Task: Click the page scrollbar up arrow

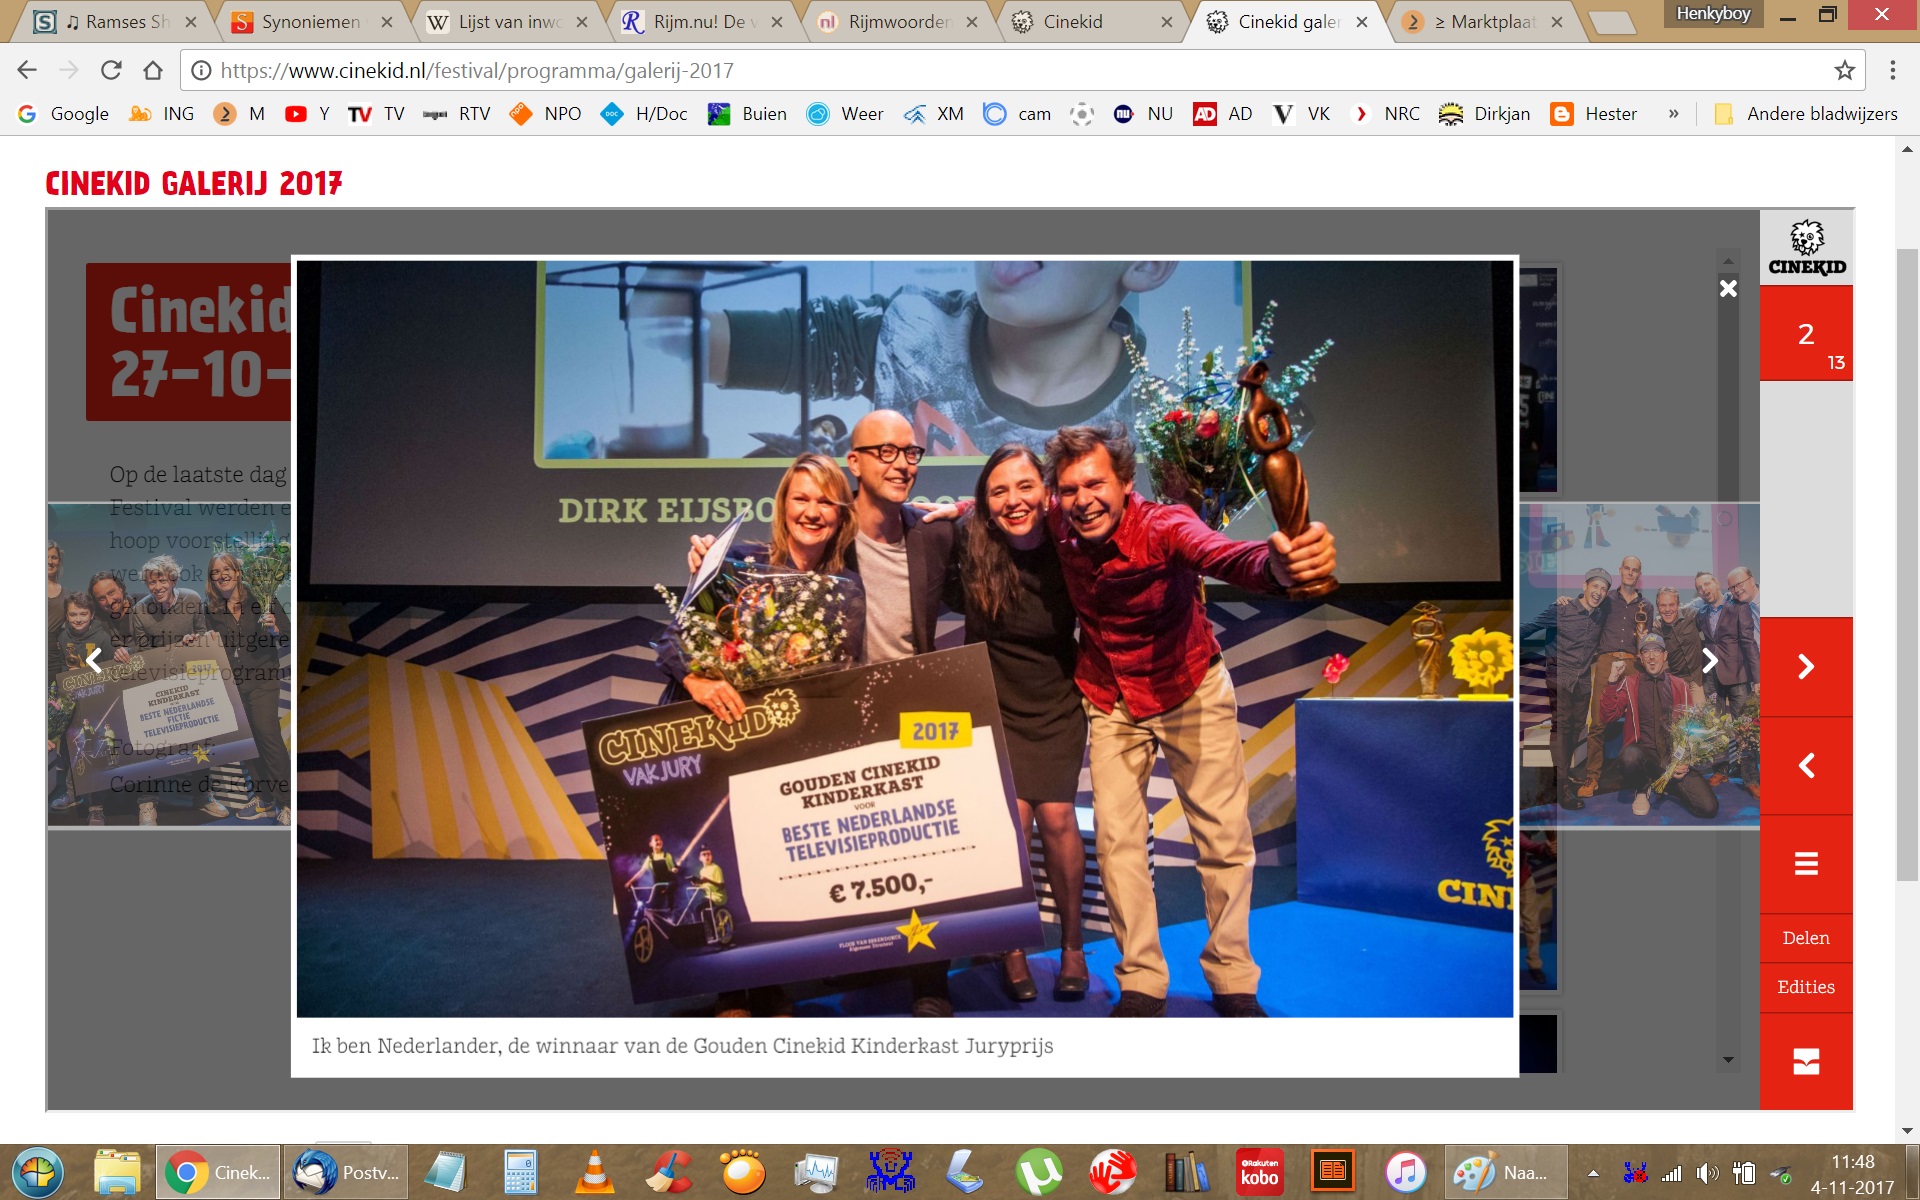Action: [x=1907, y=150]
